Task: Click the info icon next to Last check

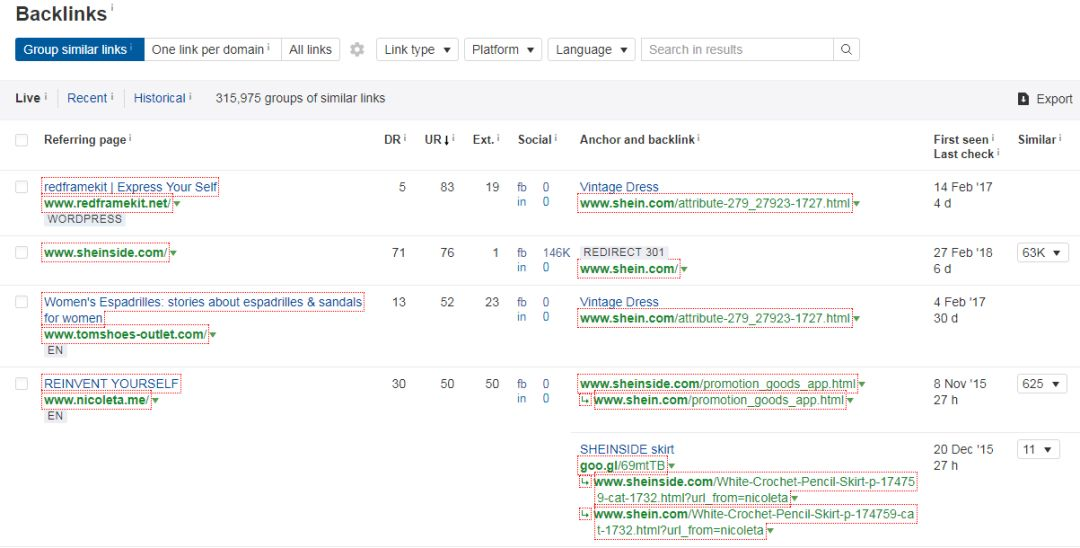Action: pyautogui.click(x=998, y=152)
